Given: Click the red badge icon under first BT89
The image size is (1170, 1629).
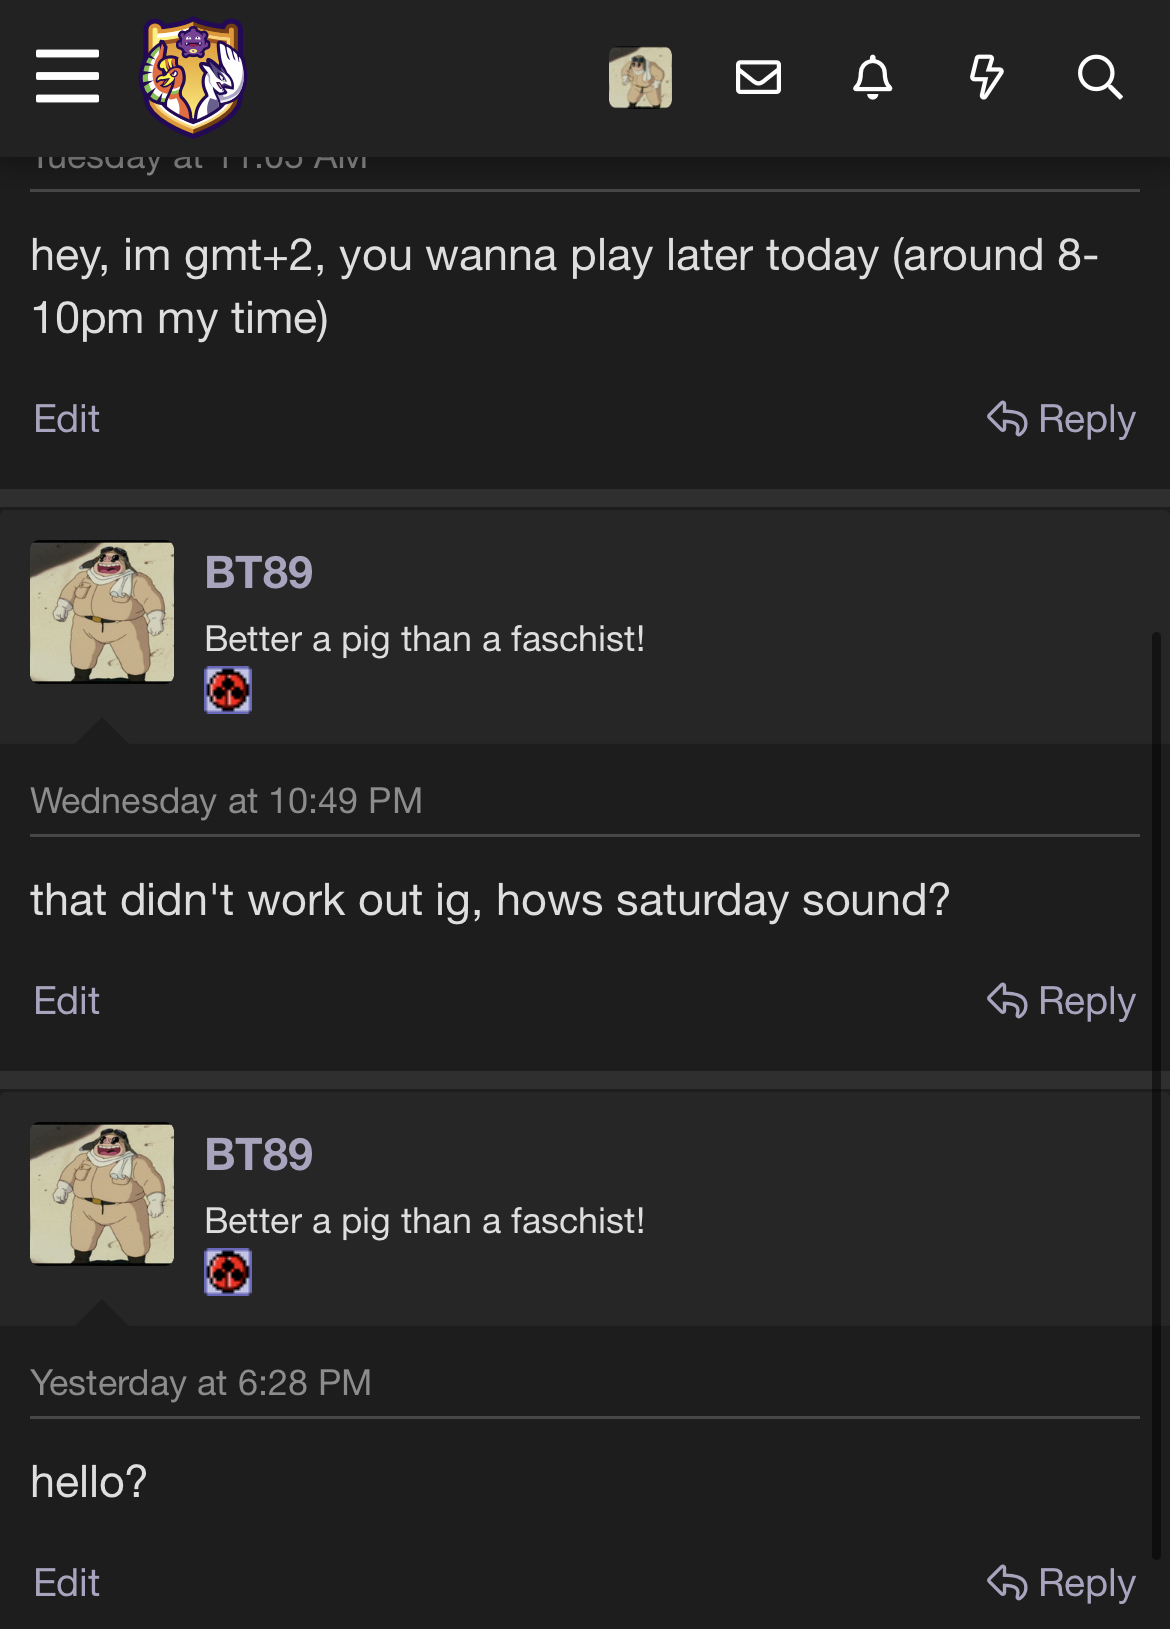Looking at the screenshot, I should [228, 690].
